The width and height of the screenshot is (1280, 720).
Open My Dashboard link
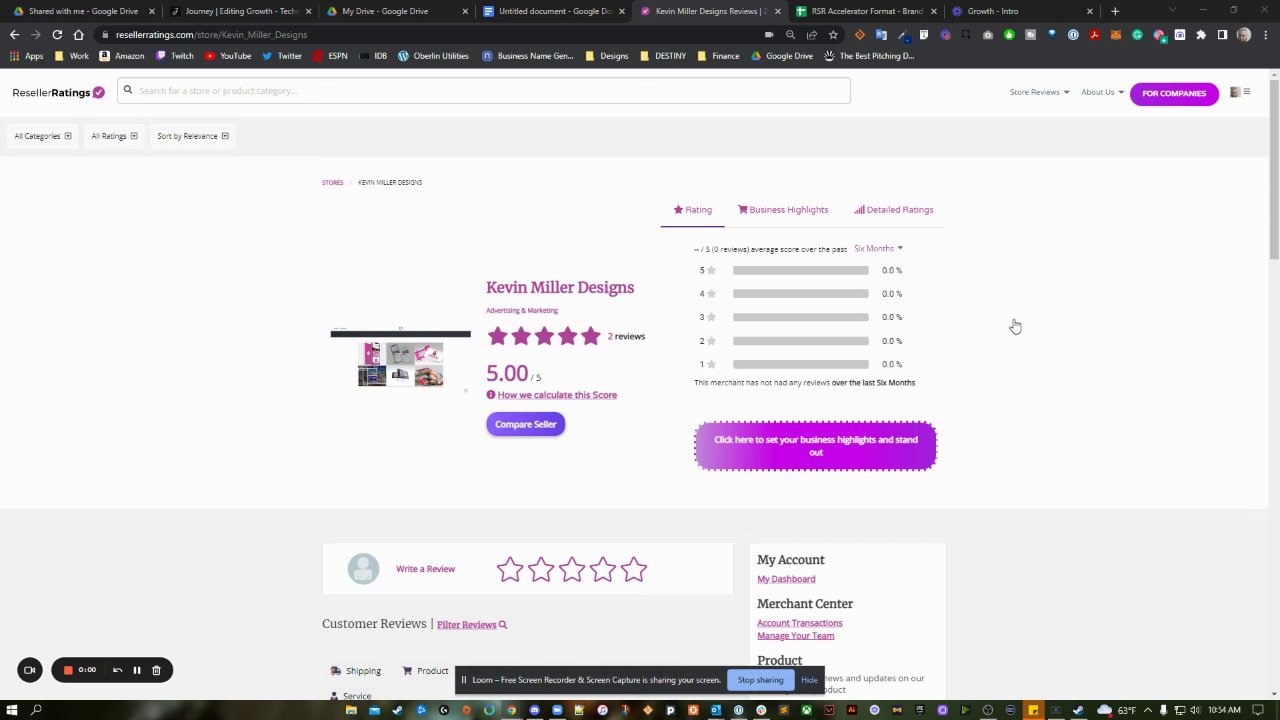(x=786, y=579)
